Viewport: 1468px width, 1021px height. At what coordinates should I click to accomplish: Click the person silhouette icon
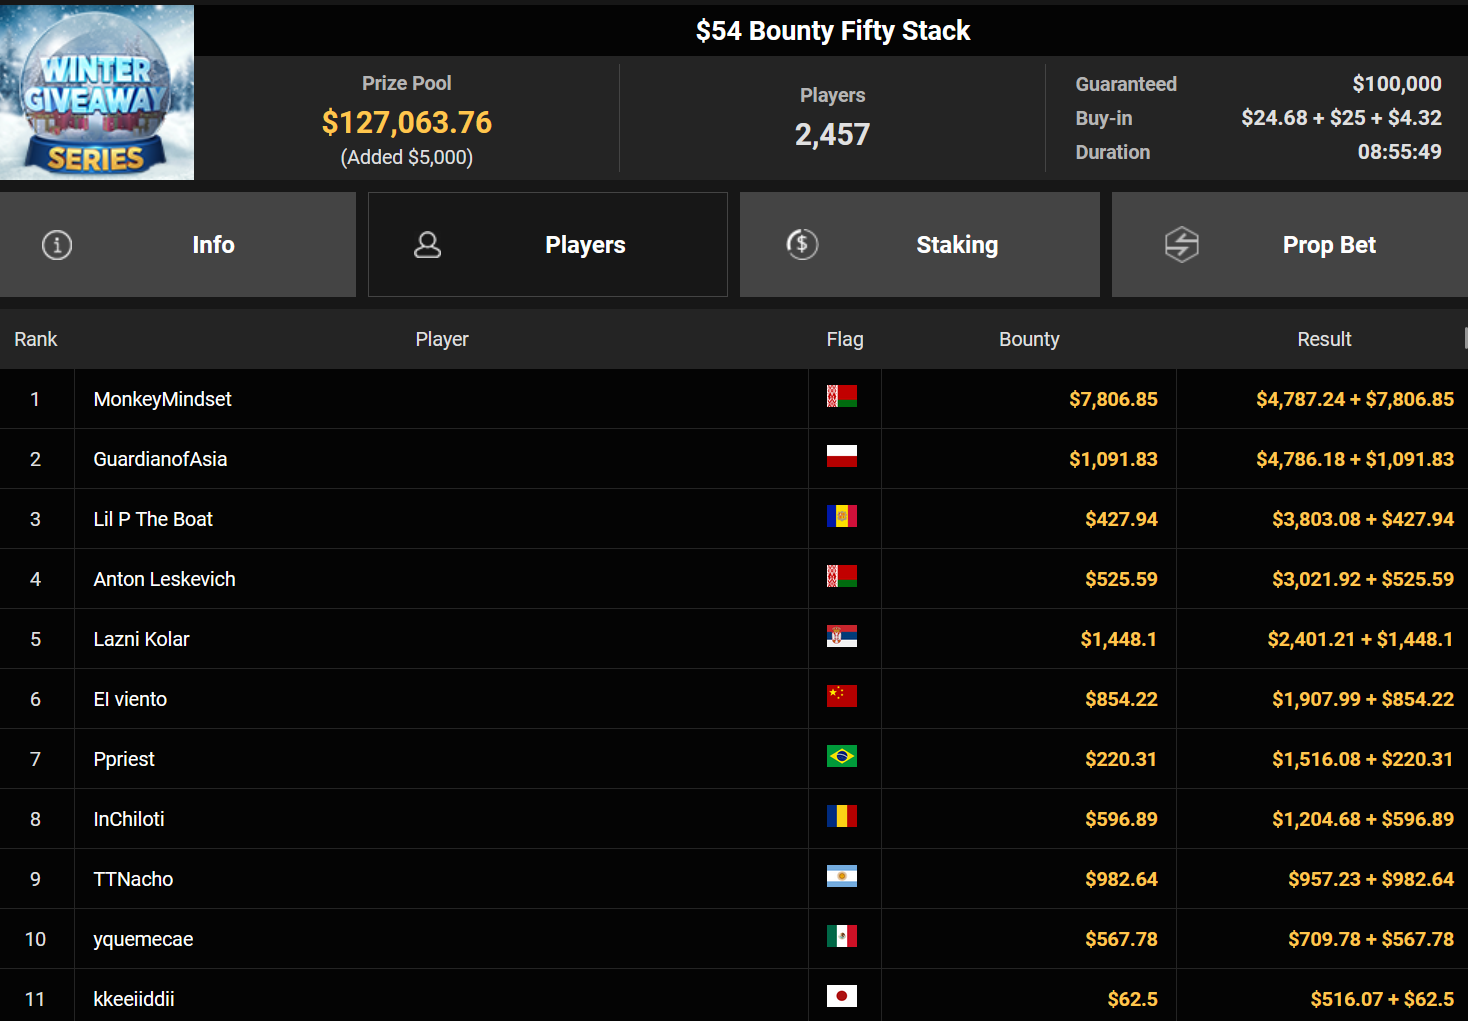click(427, 245)
